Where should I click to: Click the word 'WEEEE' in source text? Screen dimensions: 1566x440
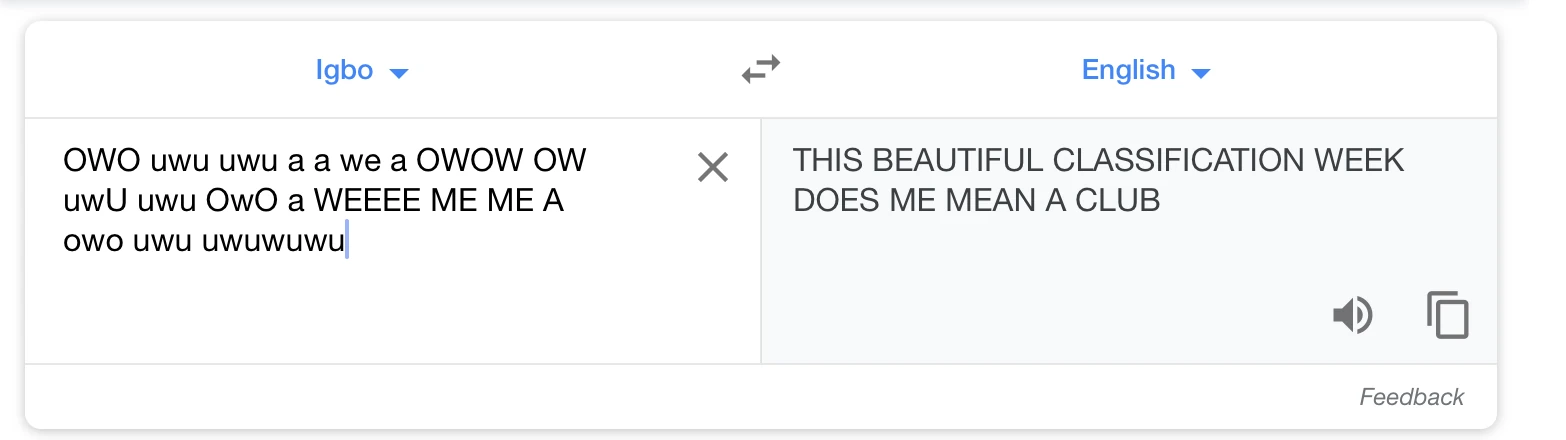pos(367,202)
